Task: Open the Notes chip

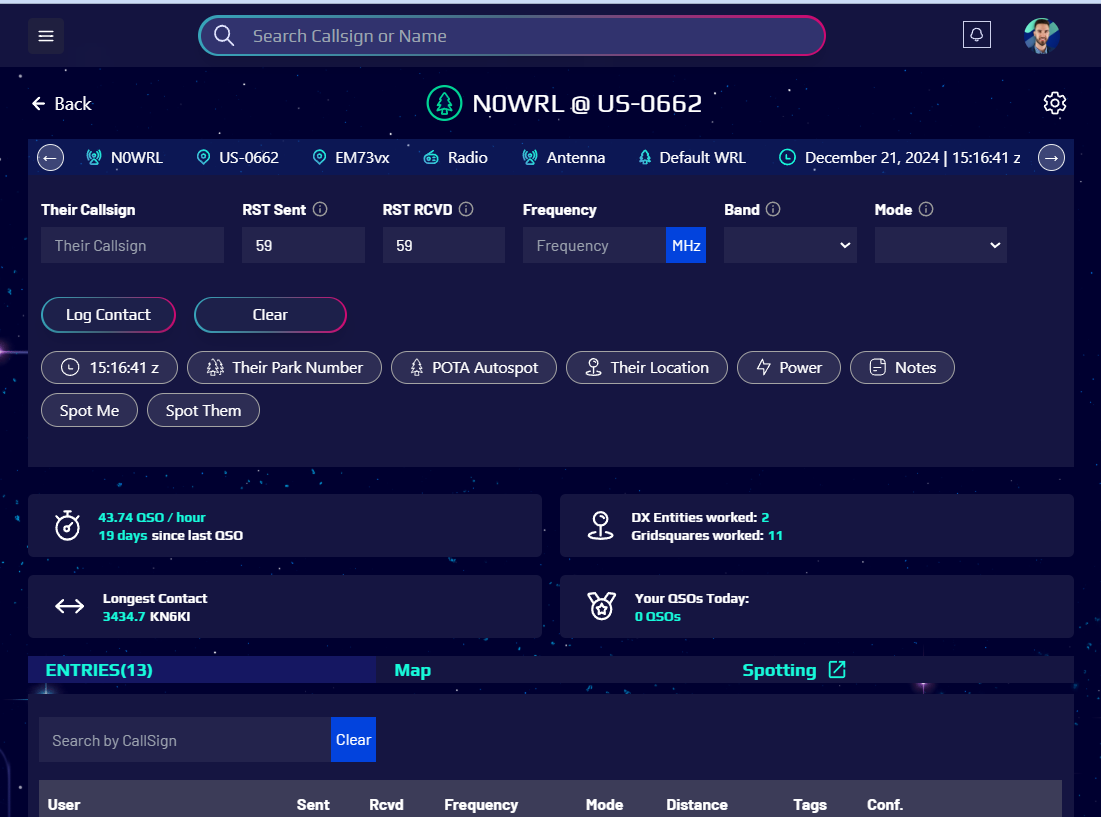Action: pyautogui.click(x=902, y=367)
